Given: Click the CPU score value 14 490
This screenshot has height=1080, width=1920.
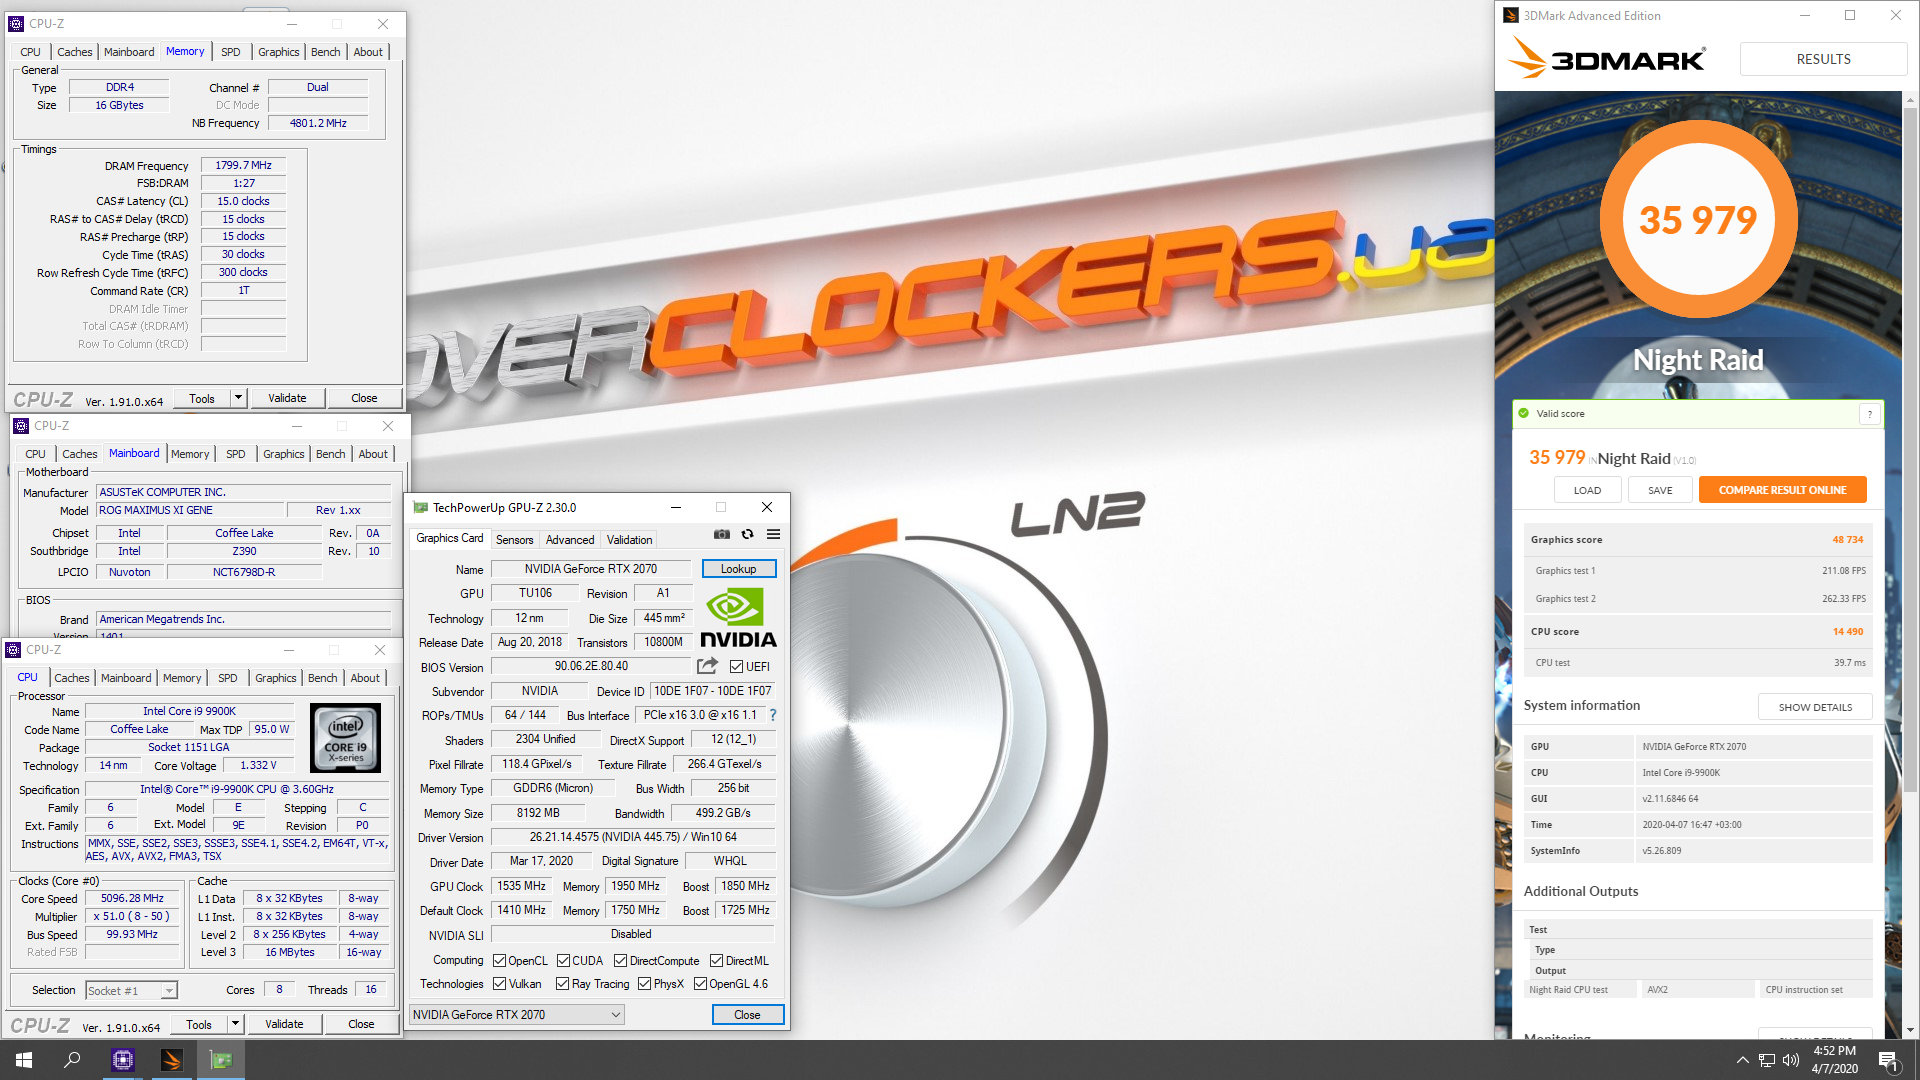Looking at the screenshot, I should pyautogui.click(x=1847, y=632).
